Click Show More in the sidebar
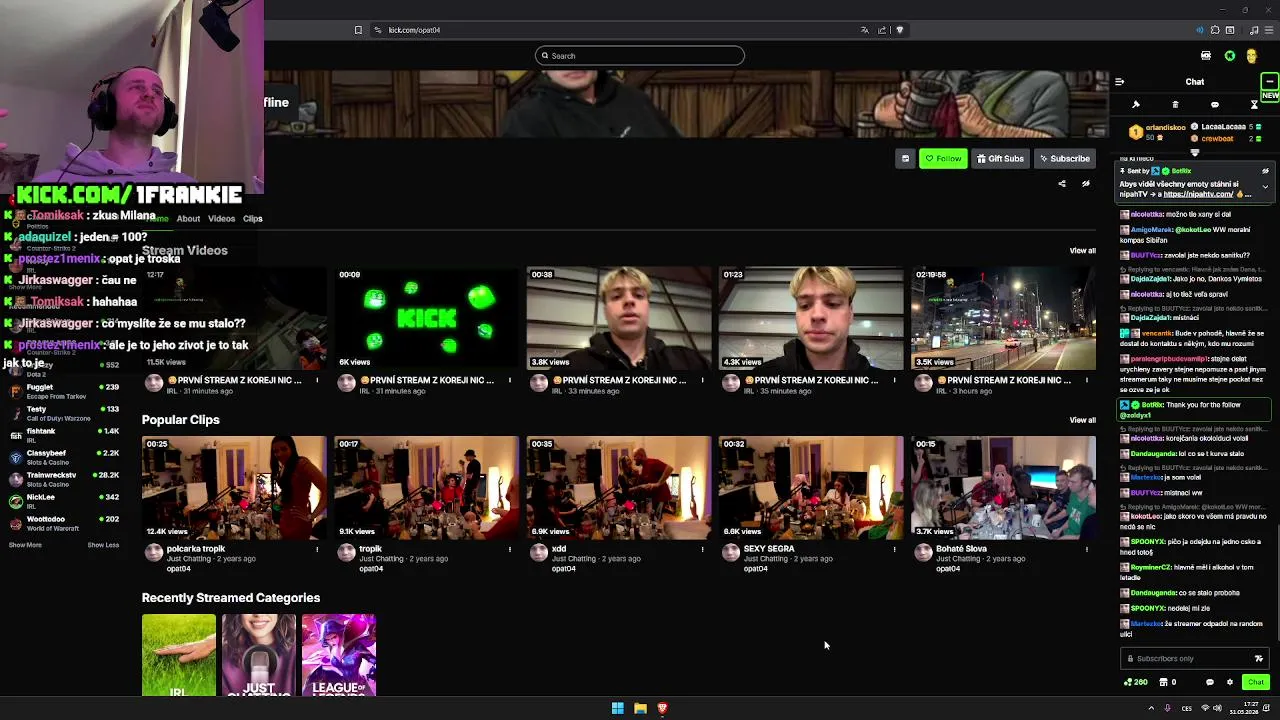 pos(25,545)
